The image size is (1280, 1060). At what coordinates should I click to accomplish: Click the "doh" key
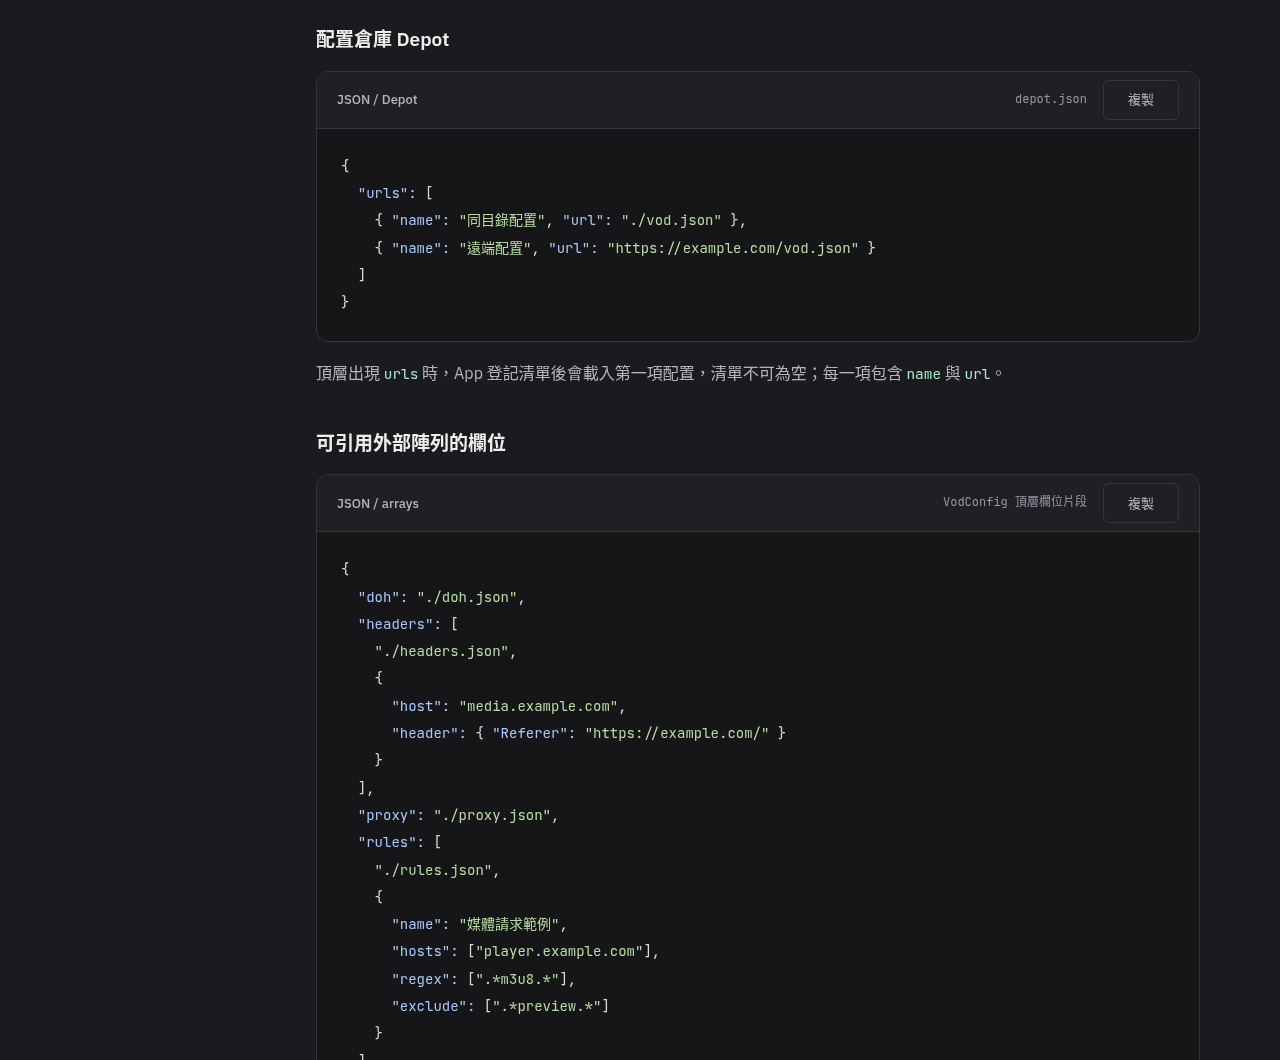tap(379, 597)
